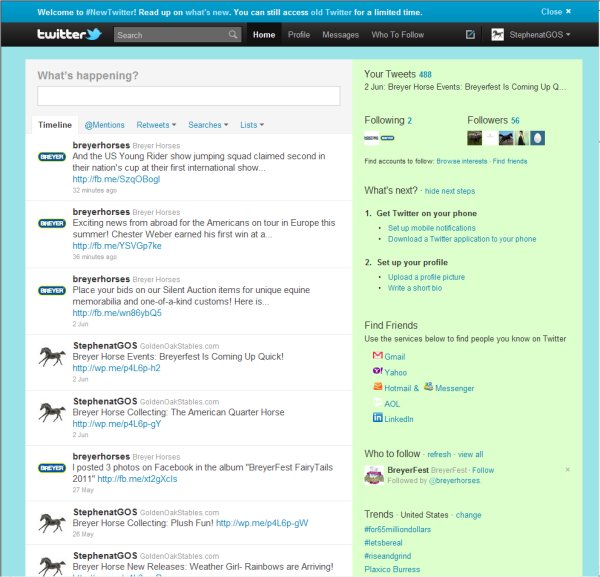Click Breyer avatar beside US Young Rider tweet

pyautogui.click(x=52, y=156)
